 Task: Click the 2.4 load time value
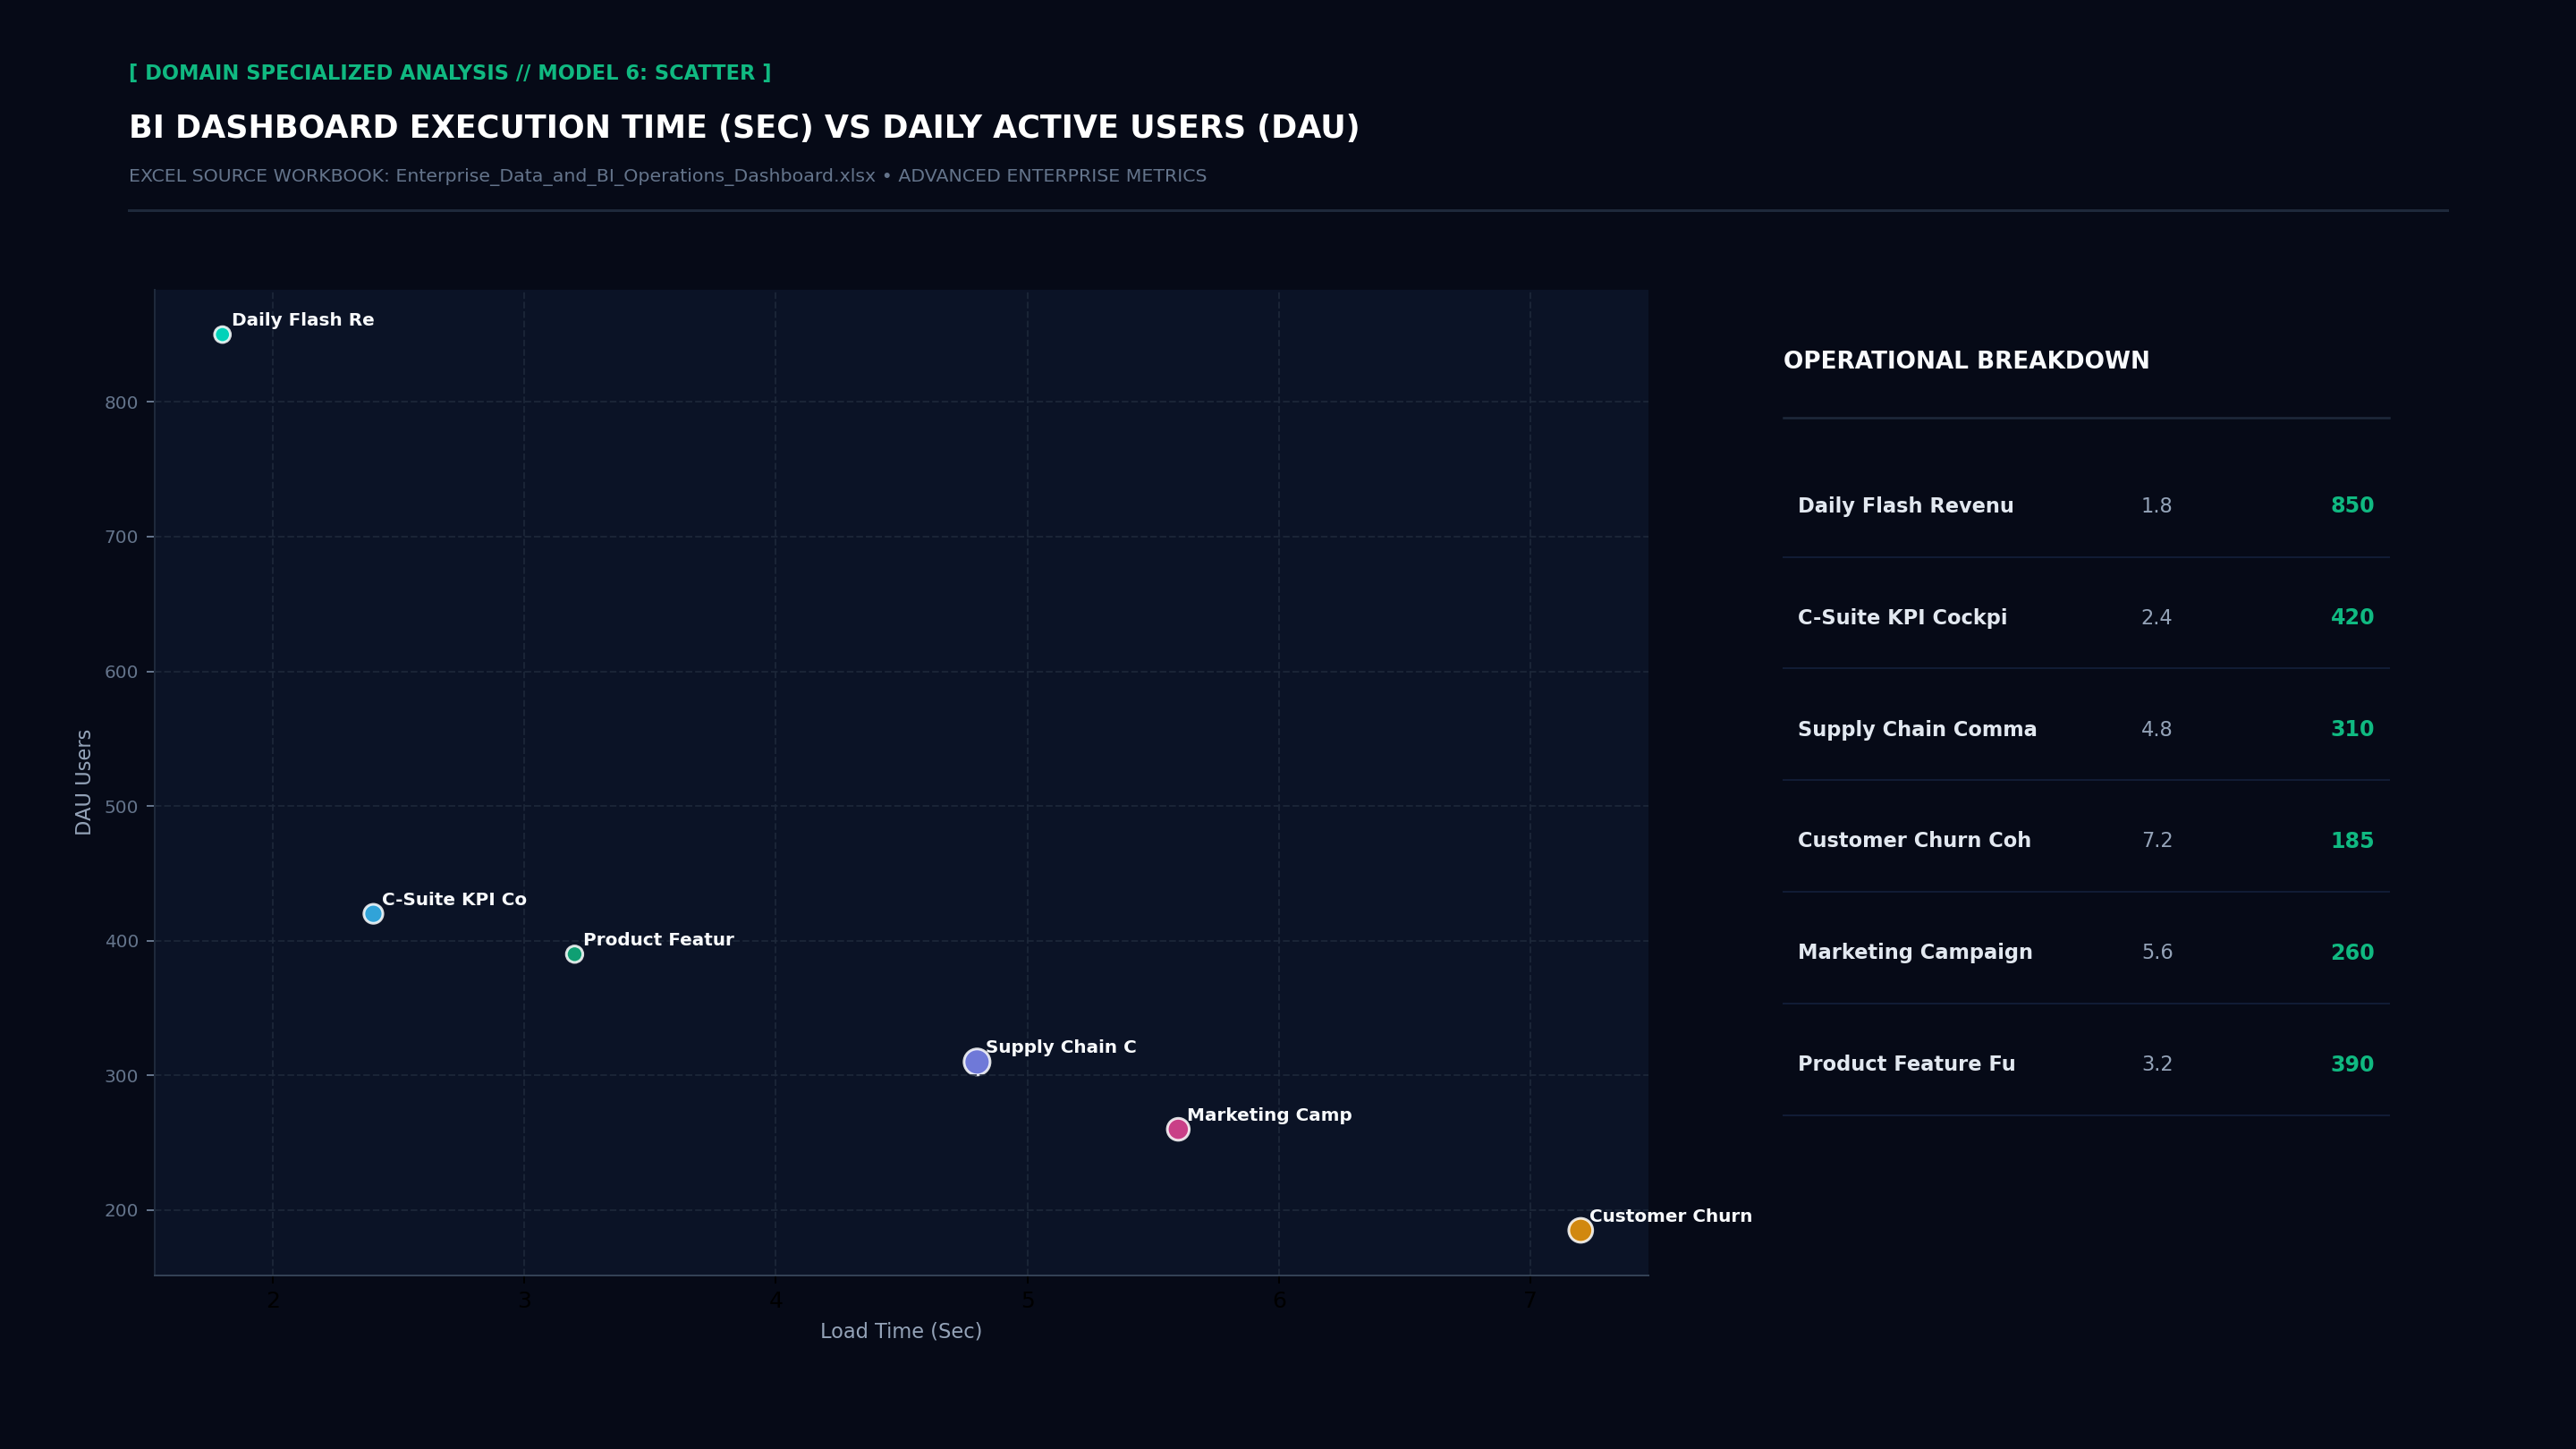pyautogui.click(x=2156, y=618)
